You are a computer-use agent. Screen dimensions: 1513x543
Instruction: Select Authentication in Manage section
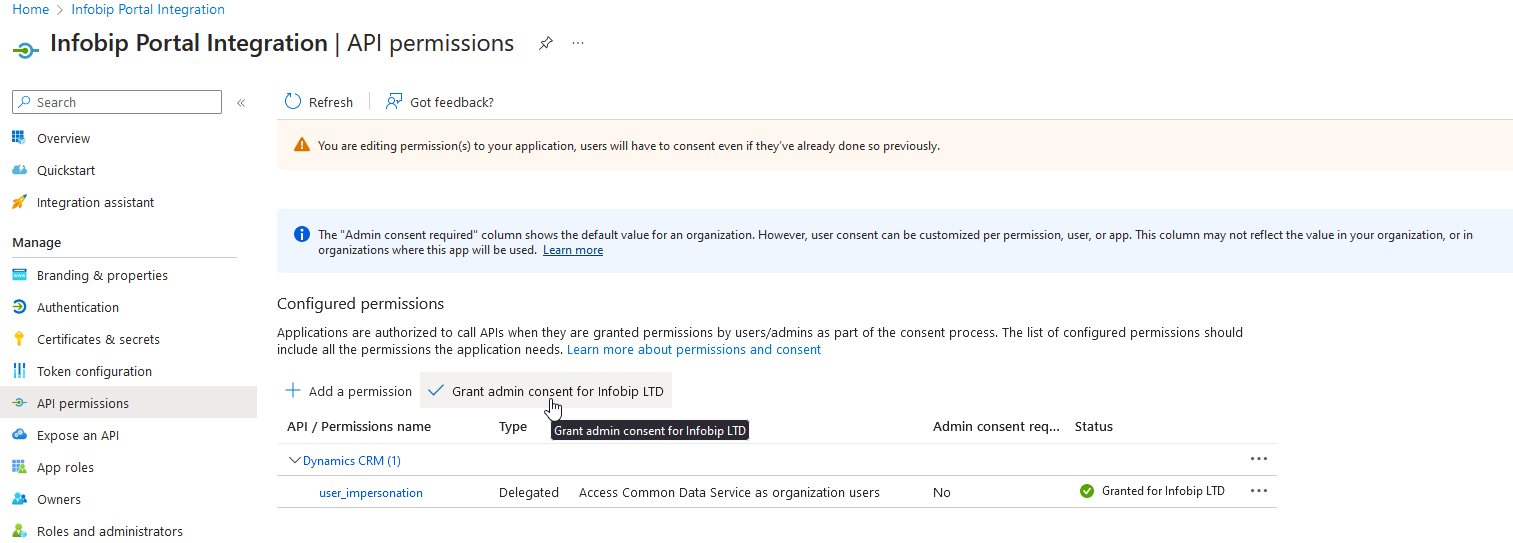pyautogui.click(x=77, y=308)
